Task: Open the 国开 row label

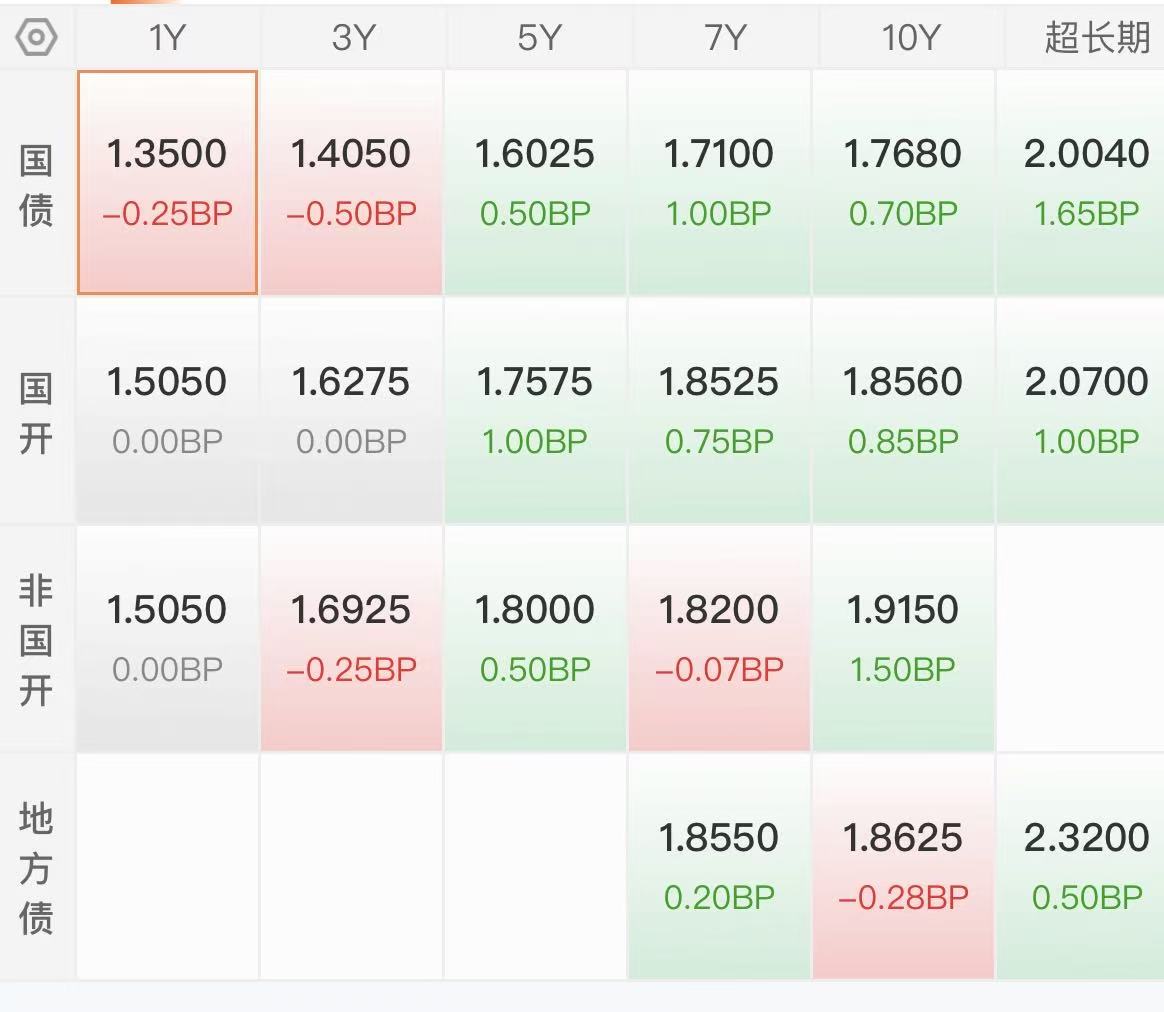Action: coord(36,412)
